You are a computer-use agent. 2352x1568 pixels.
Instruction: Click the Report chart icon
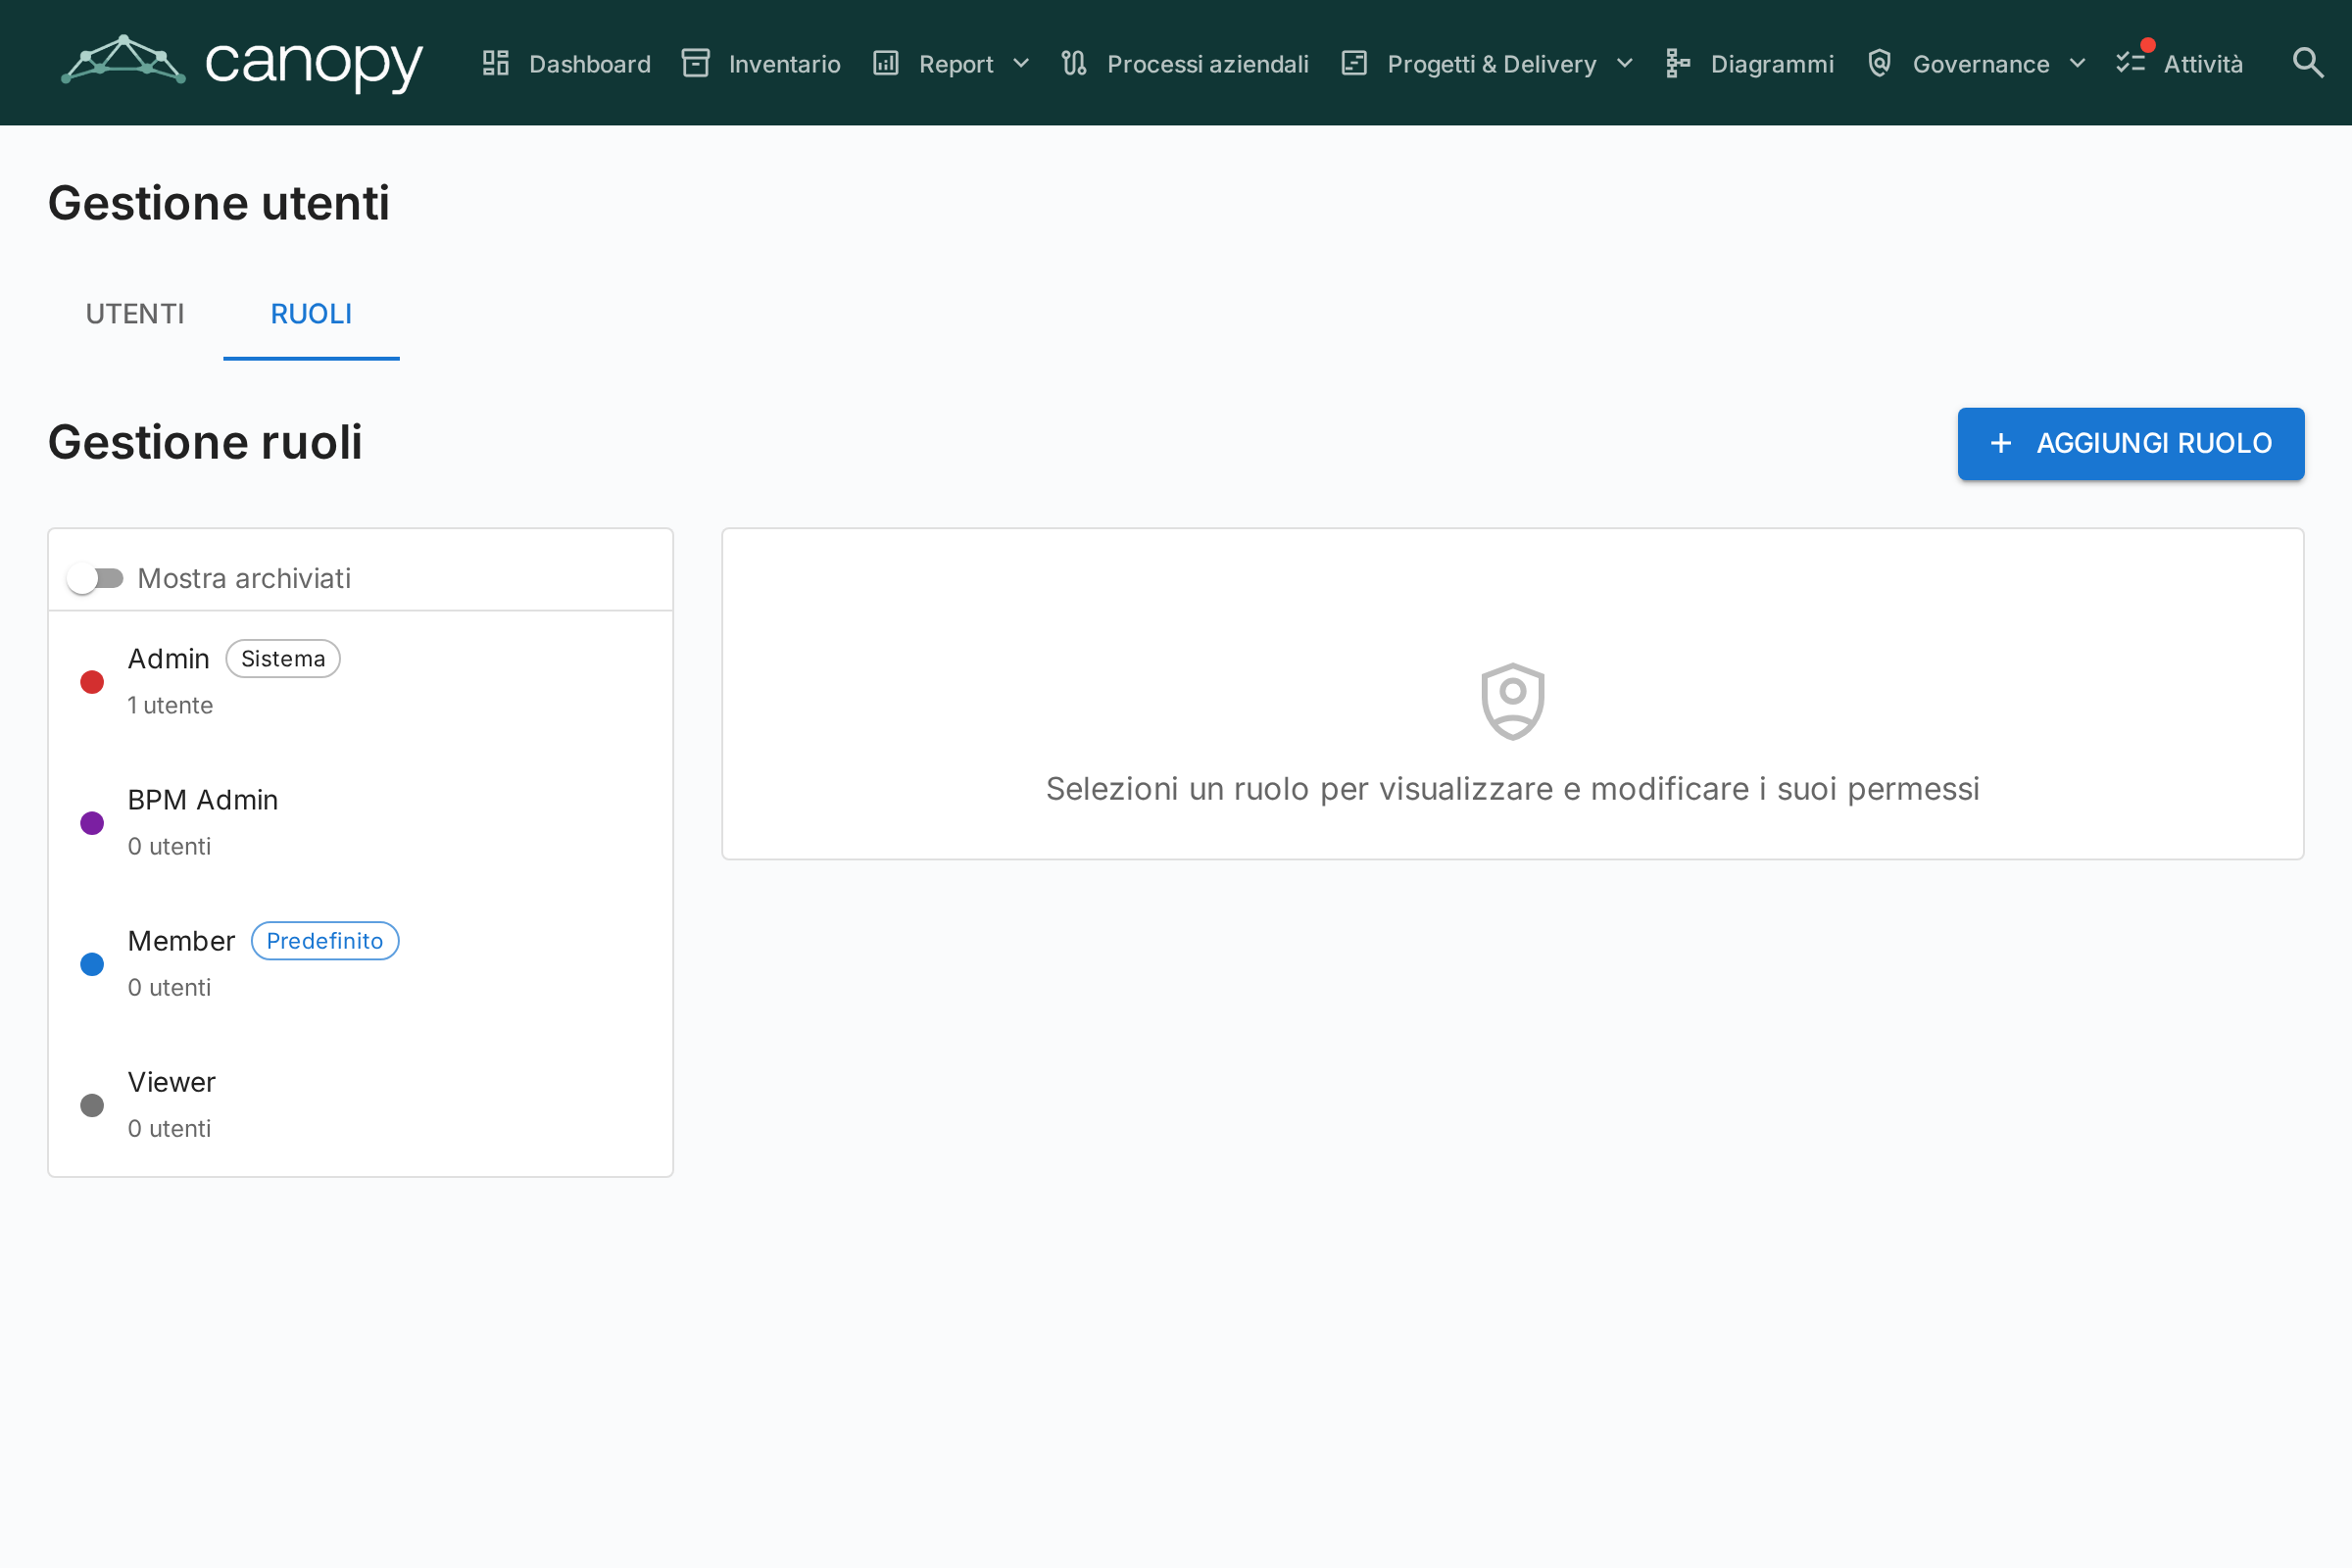coord(886,63)
